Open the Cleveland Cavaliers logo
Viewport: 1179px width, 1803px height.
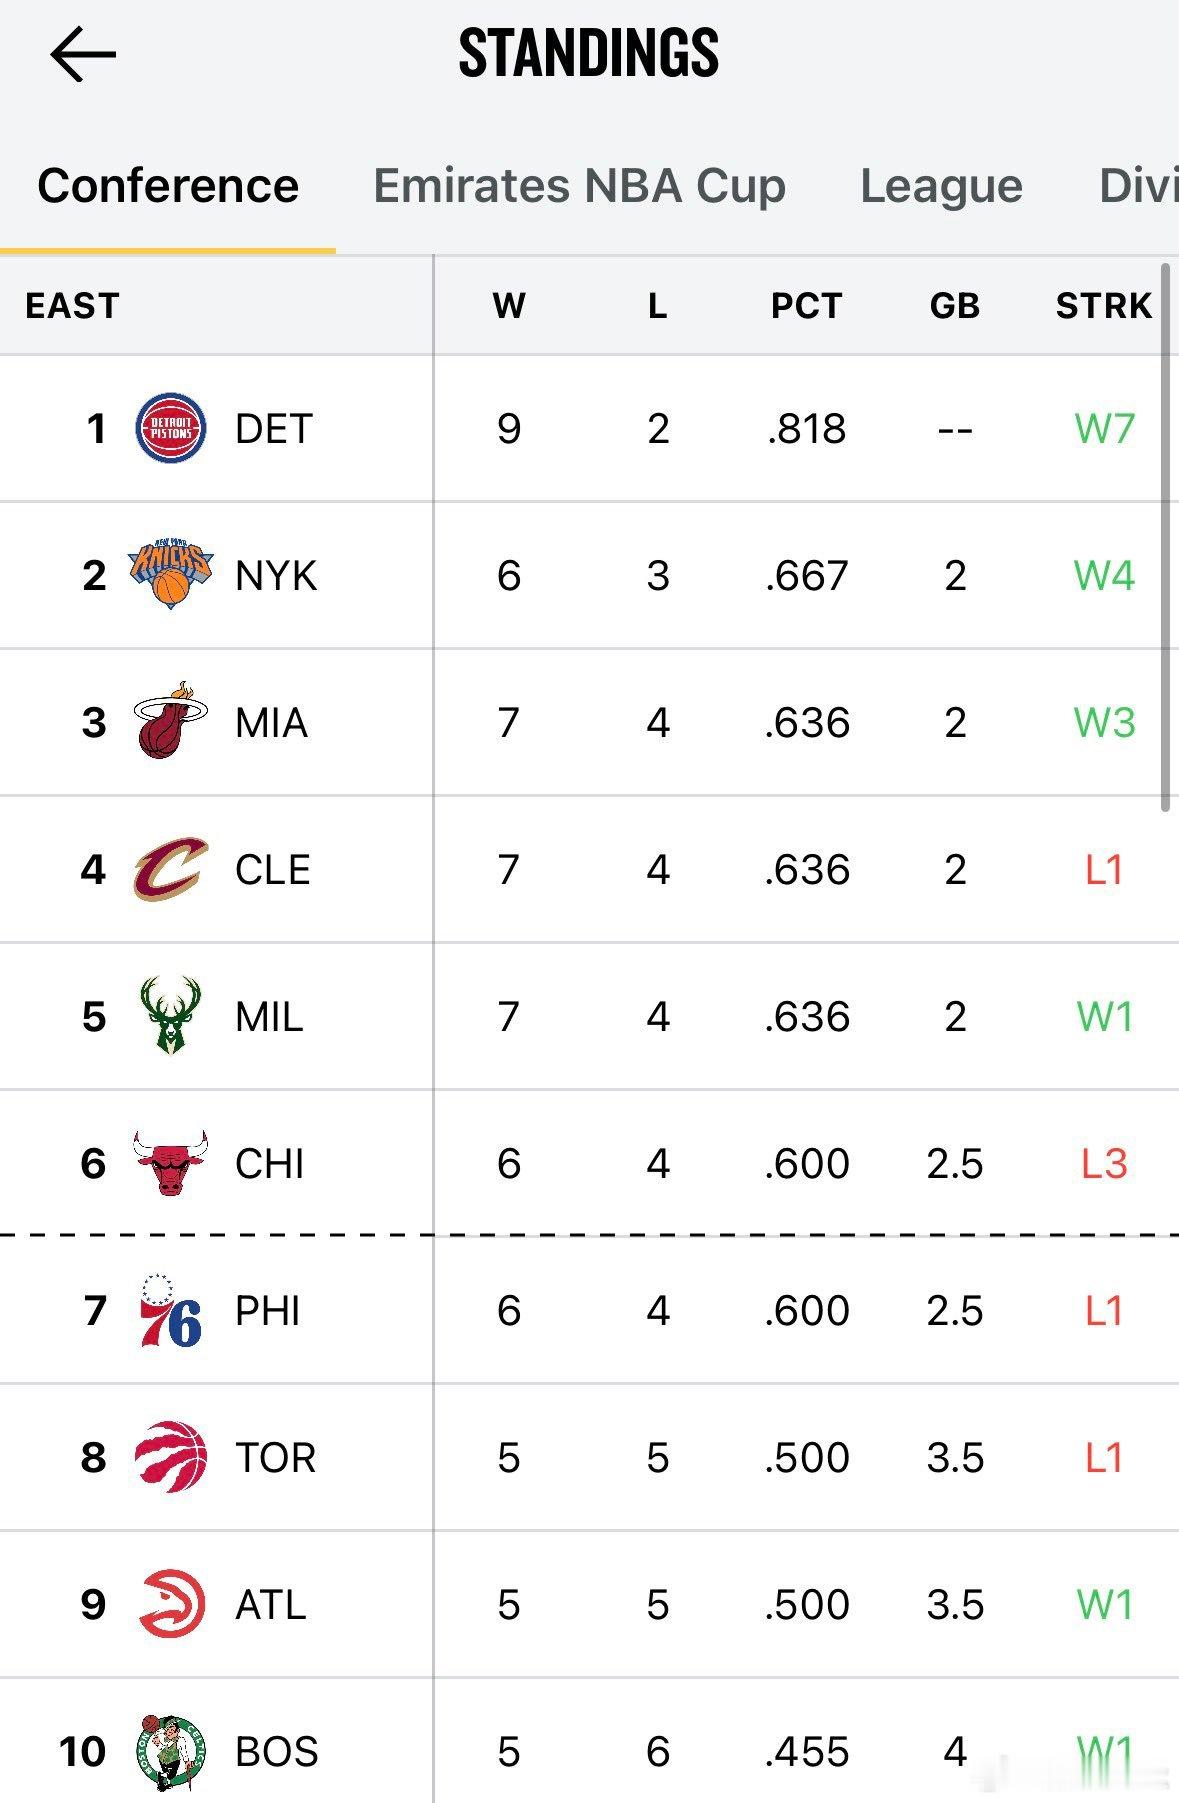tap(171, 868)
